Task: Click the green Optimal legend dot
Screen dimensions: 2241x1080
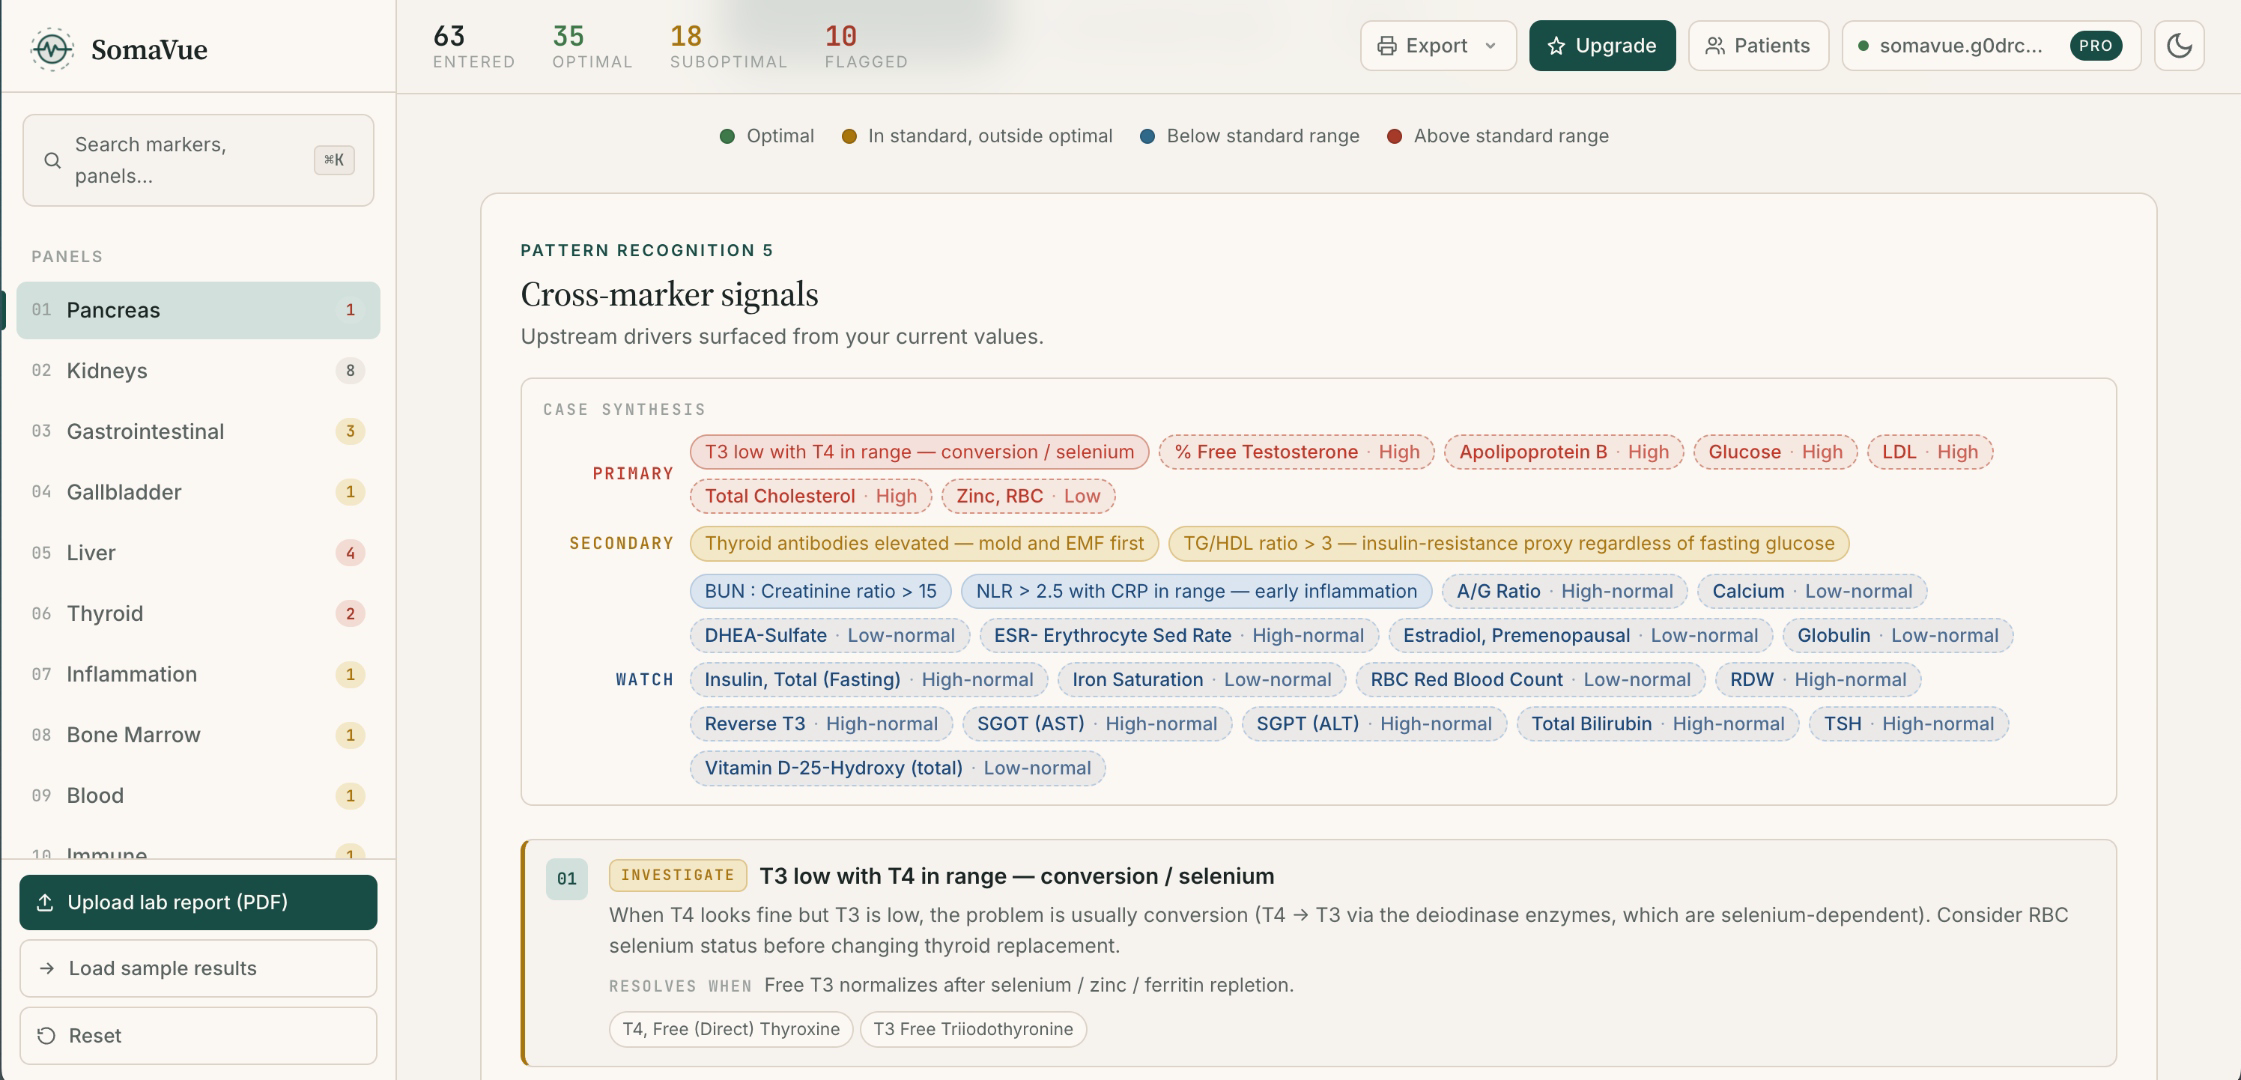Action: (727, 136)
